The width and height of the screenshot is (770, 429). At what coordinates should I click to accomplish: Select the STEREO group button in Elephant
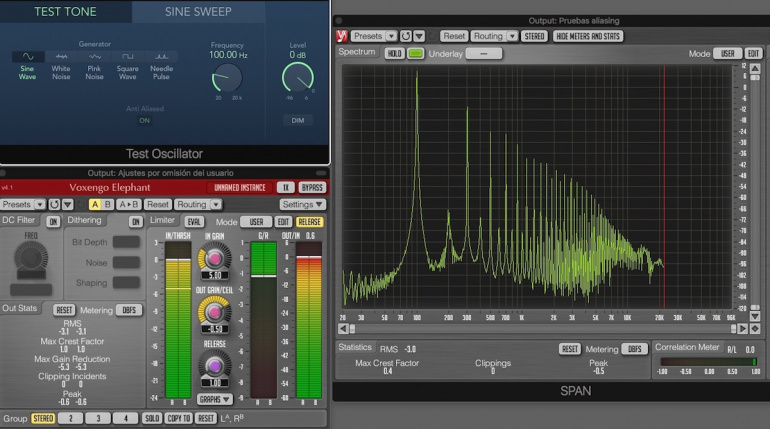tap(43, 418)
